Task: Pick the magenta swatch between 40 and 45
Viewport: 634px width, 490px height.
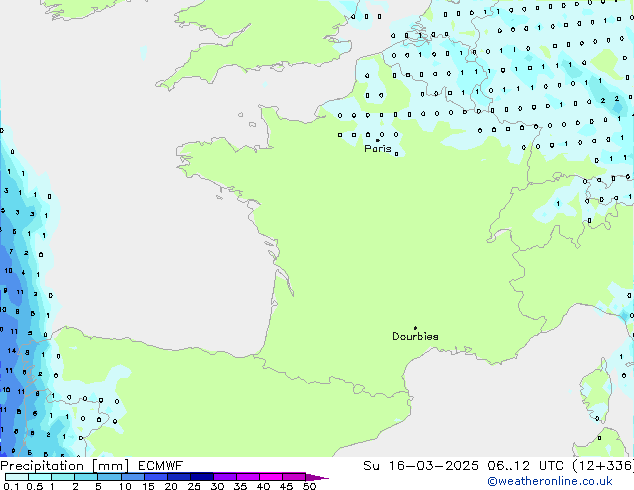Action: click(271, 477)
